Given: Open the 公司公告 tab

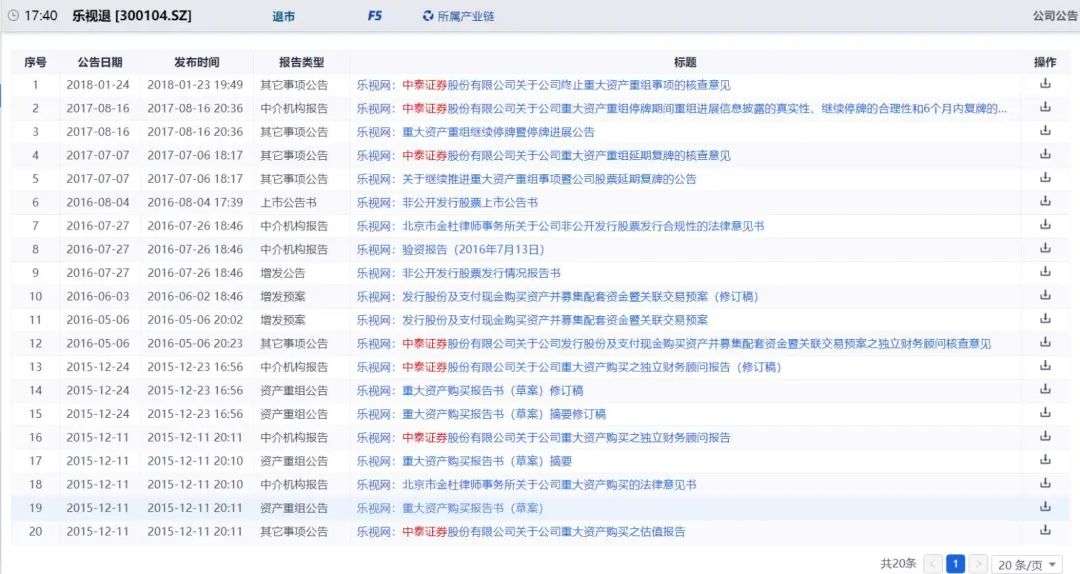Looking at the screenshot, I should pos(1055,15).
